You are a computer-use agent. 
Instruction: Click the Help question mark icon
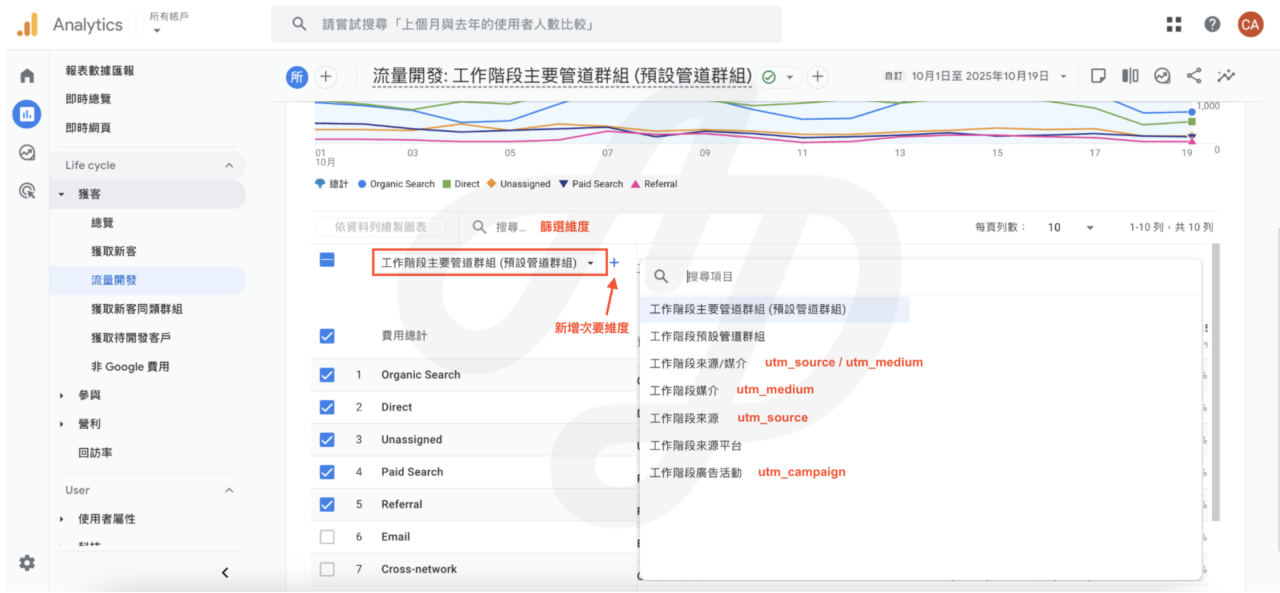click(x=1212, y=24)
